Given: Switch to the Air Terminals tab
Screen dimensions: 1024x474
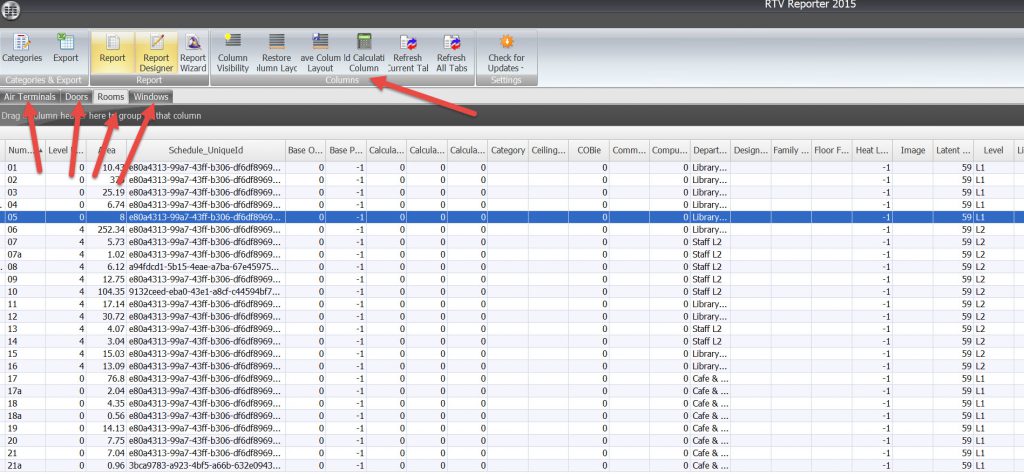Looking at the screenshot, I should [30, 97].
